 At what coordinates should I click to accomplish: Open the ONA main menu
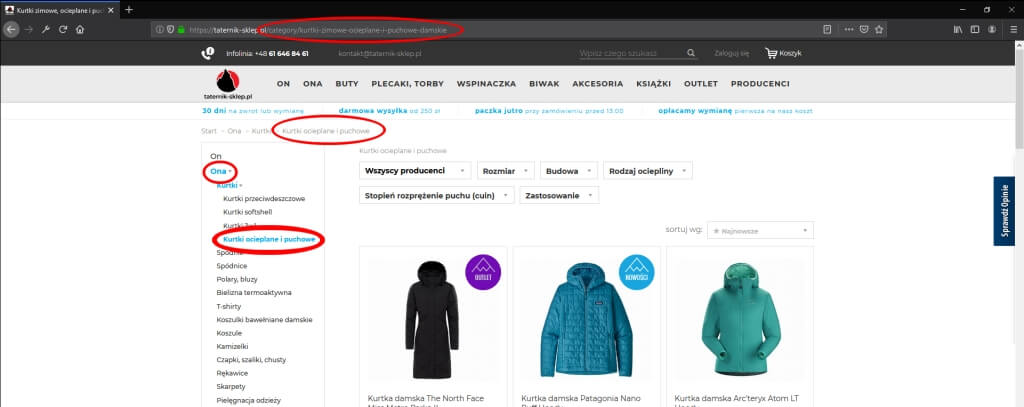pos(313,84)
